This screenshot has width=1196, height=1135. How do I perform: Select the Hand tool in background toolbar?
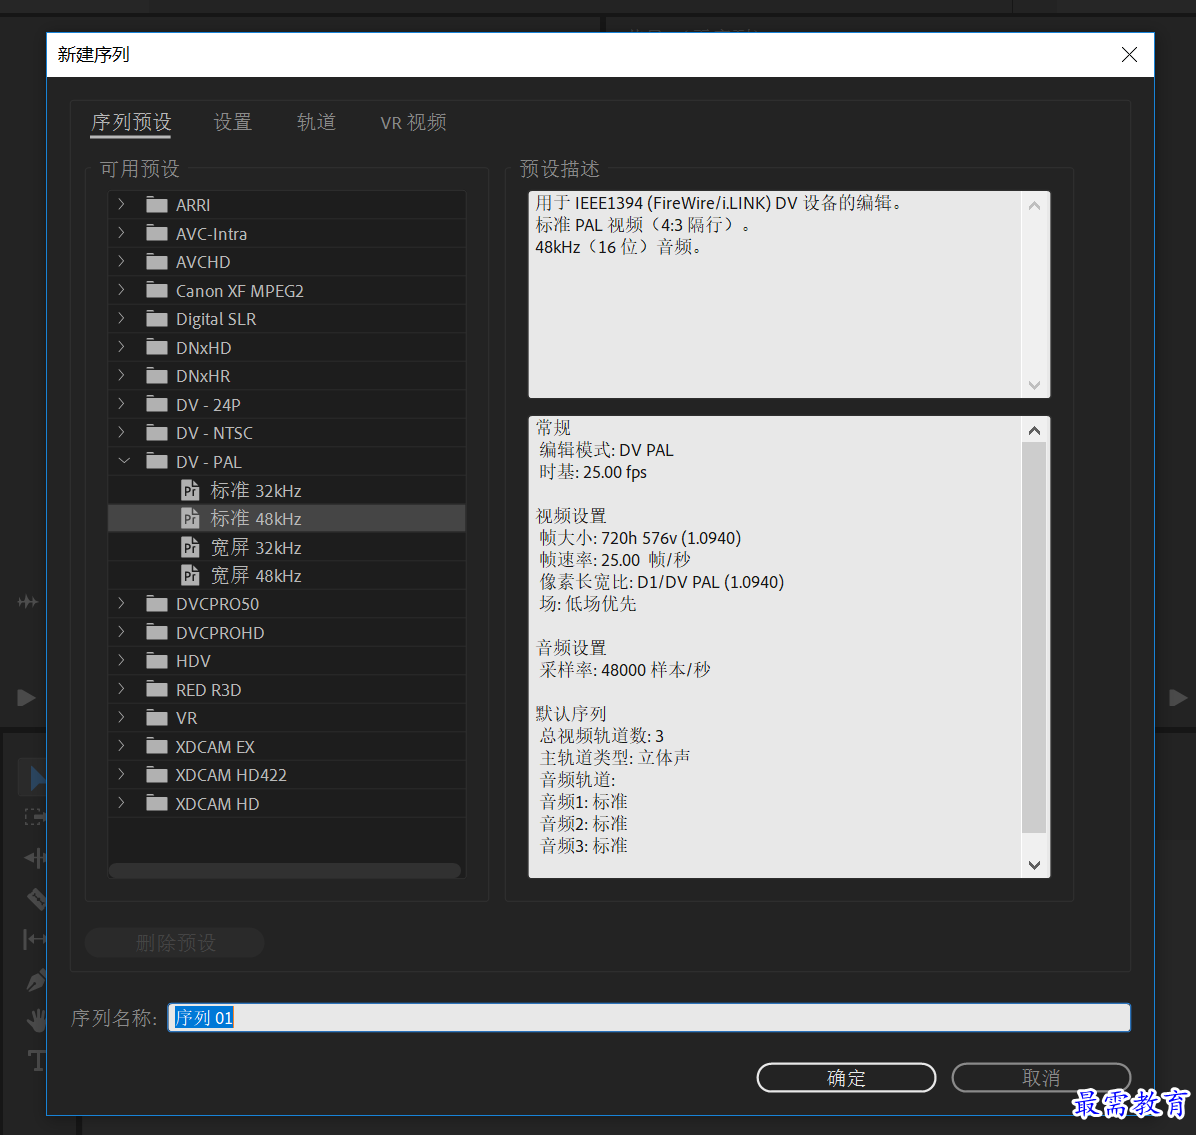pos(37,1020)
